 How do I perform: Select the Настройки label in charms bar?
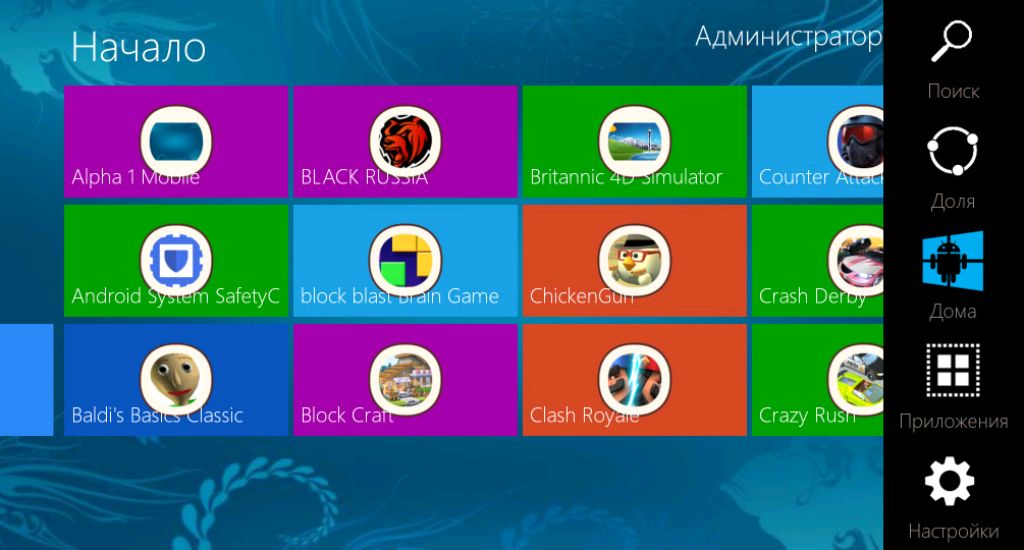[953, 531]
